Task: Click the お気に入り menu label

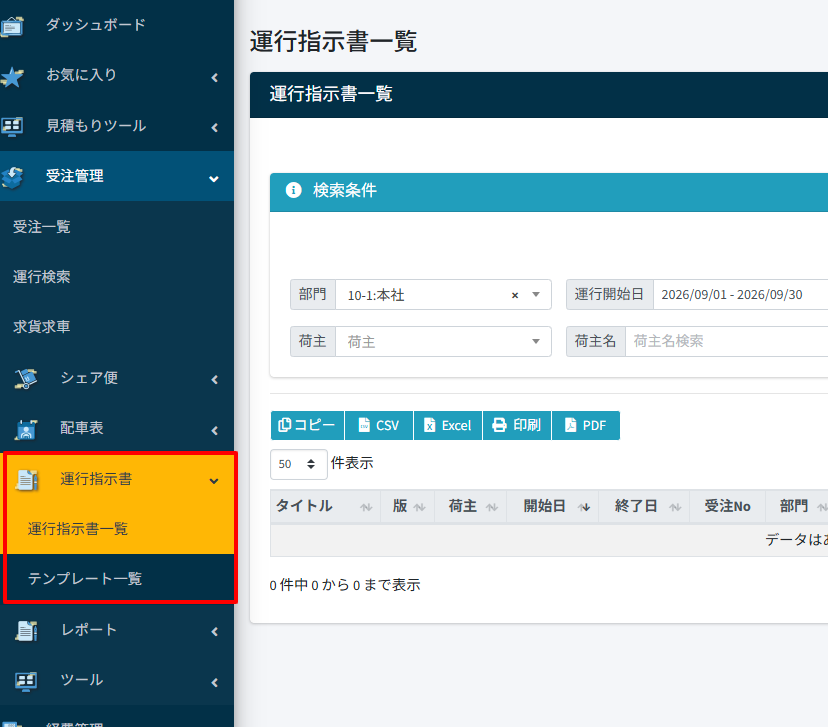Action: click(x=81, y=75)
